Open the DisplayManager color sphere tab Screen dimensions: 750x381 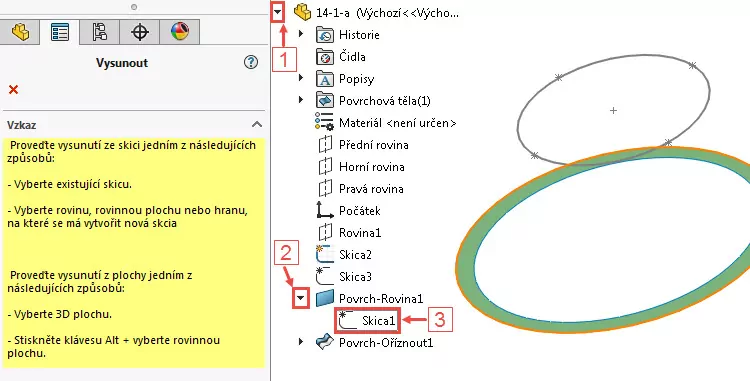179,33
